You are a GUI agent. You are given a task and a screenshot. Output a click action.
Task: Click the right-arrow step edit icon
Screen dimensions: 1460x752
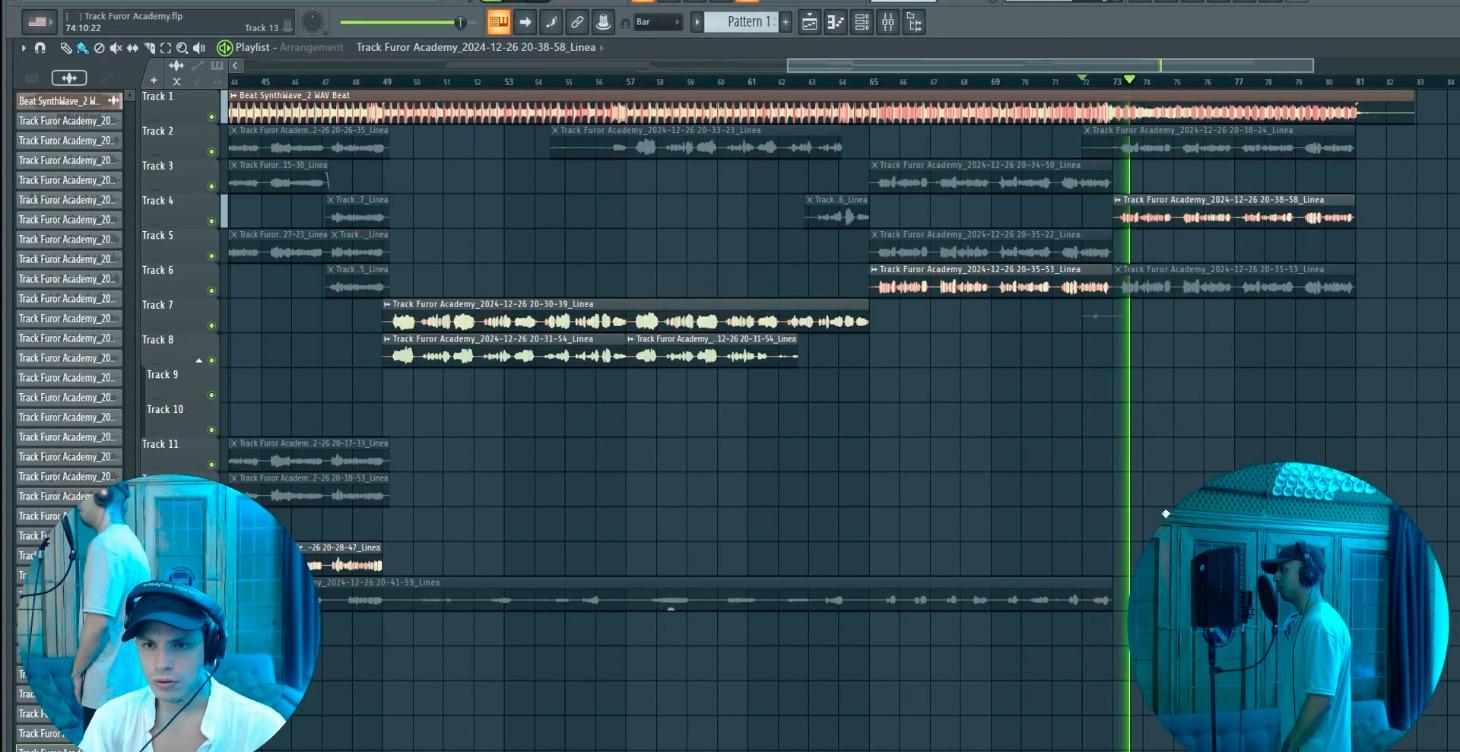(525, 22)
